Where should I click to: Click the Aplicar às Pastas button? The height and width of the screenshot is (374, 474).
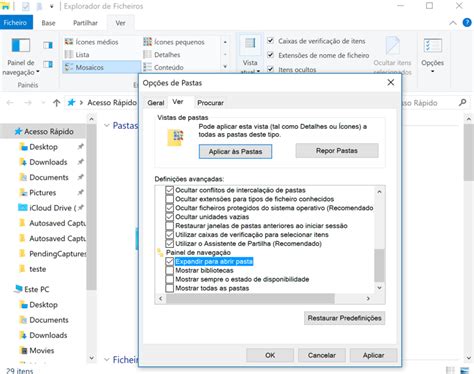235,152
